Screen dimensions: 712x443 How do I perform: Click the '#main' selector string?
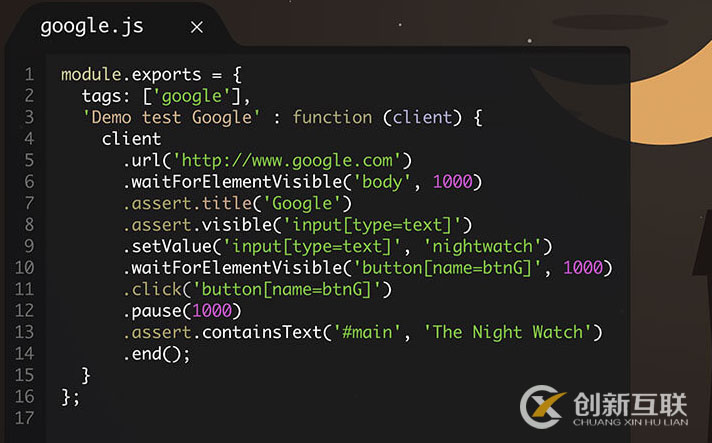(x=367, y=332)
